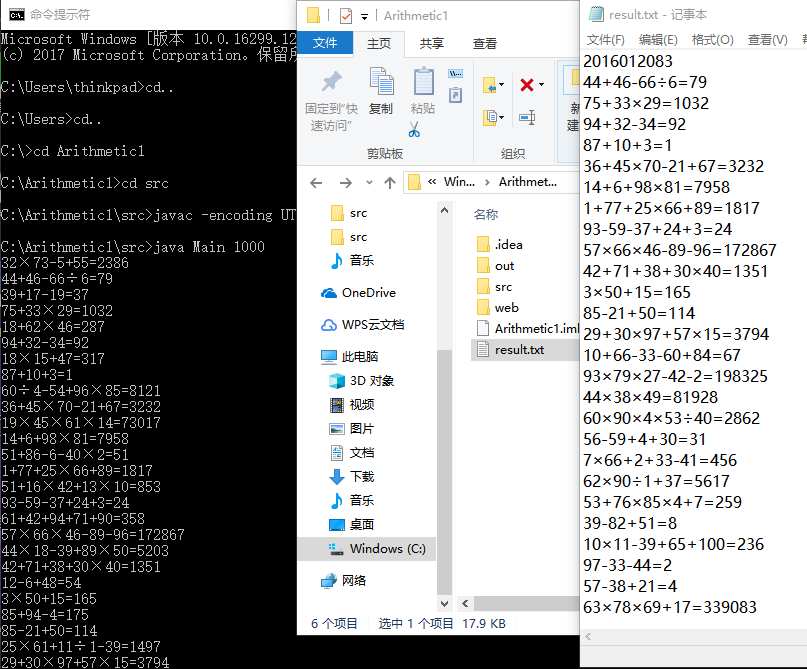807x669 pixels.
Task: Click Win... breadcrumb in address bar
Action: (459, 182)
